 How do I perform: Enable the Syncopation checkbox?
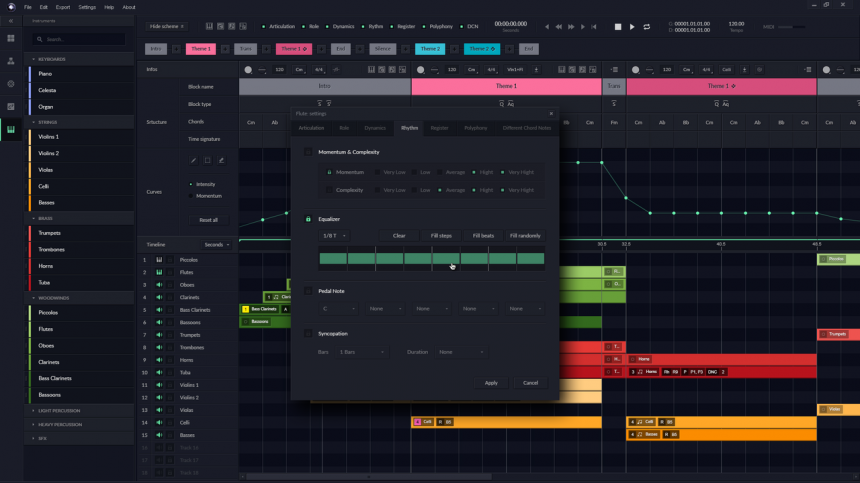coord(308,333)
